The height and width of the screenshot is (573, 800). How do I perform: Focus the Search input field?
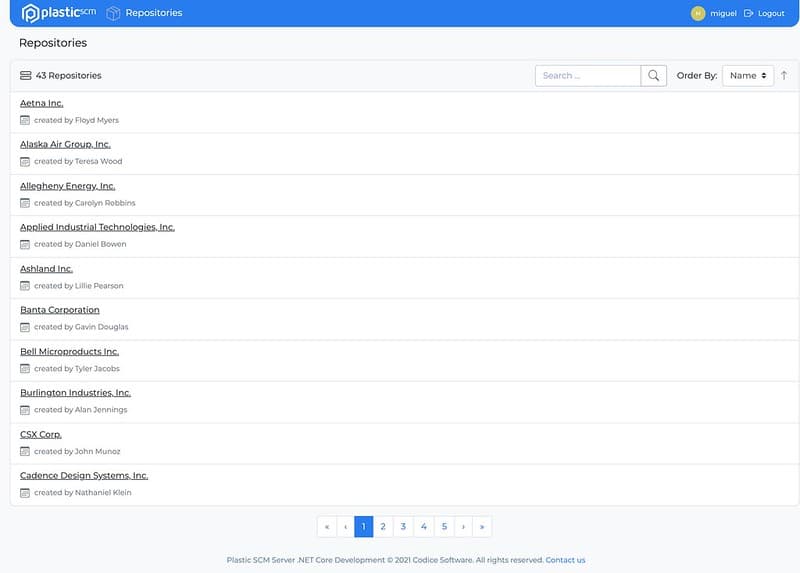[x=587, y=76]
